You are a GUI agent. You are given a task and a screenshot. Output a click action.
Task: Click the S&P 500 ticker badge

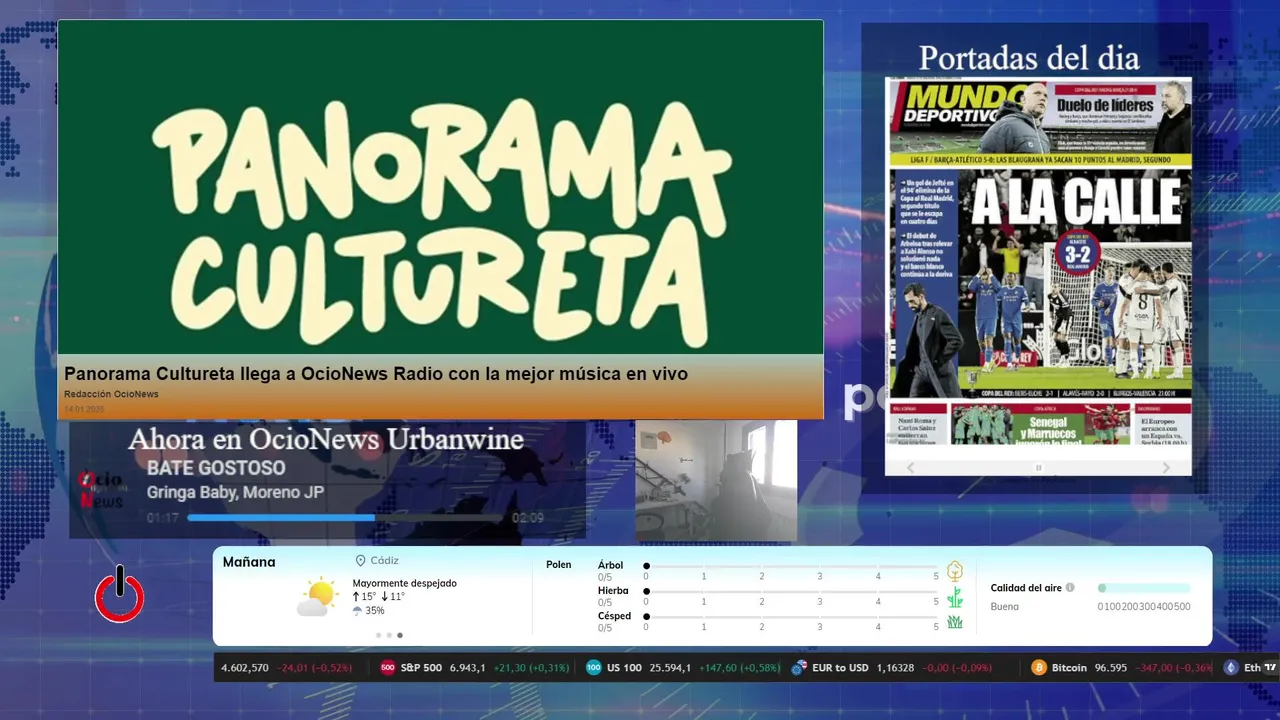coord(388,668)
